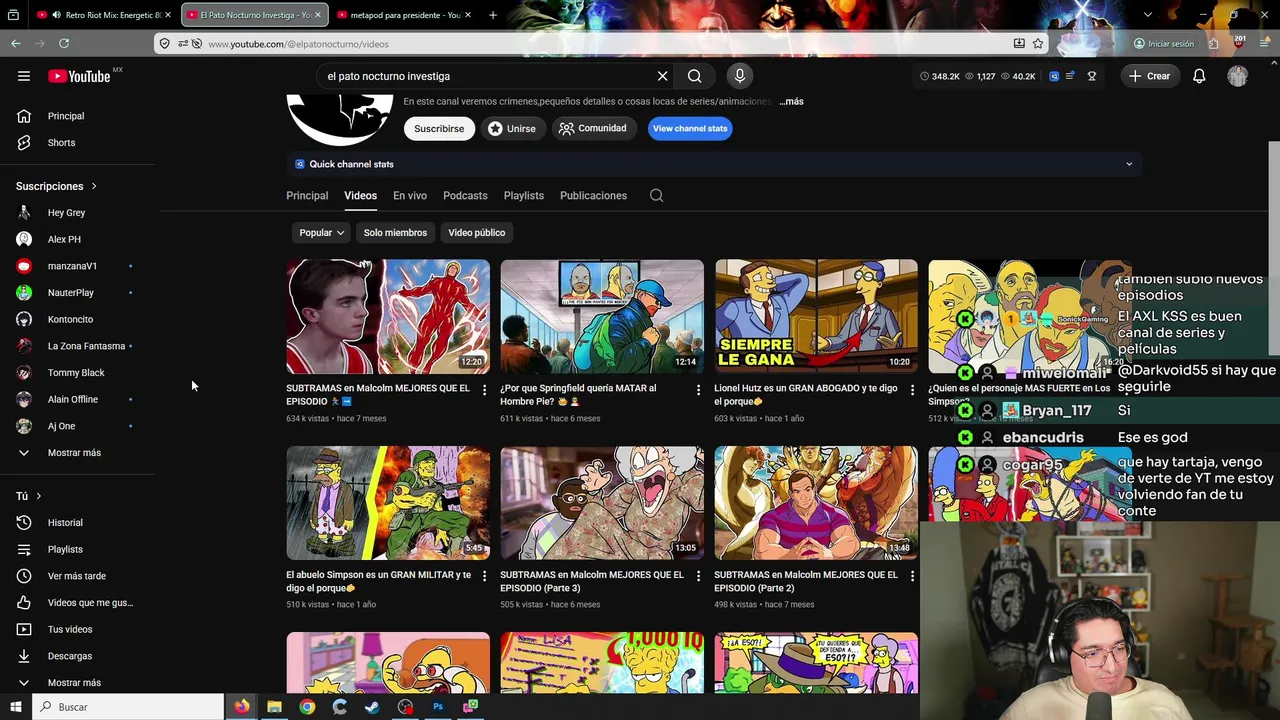Open Firefox application menu
This screenshot has width=1280, height=720.
[1263, 43]
